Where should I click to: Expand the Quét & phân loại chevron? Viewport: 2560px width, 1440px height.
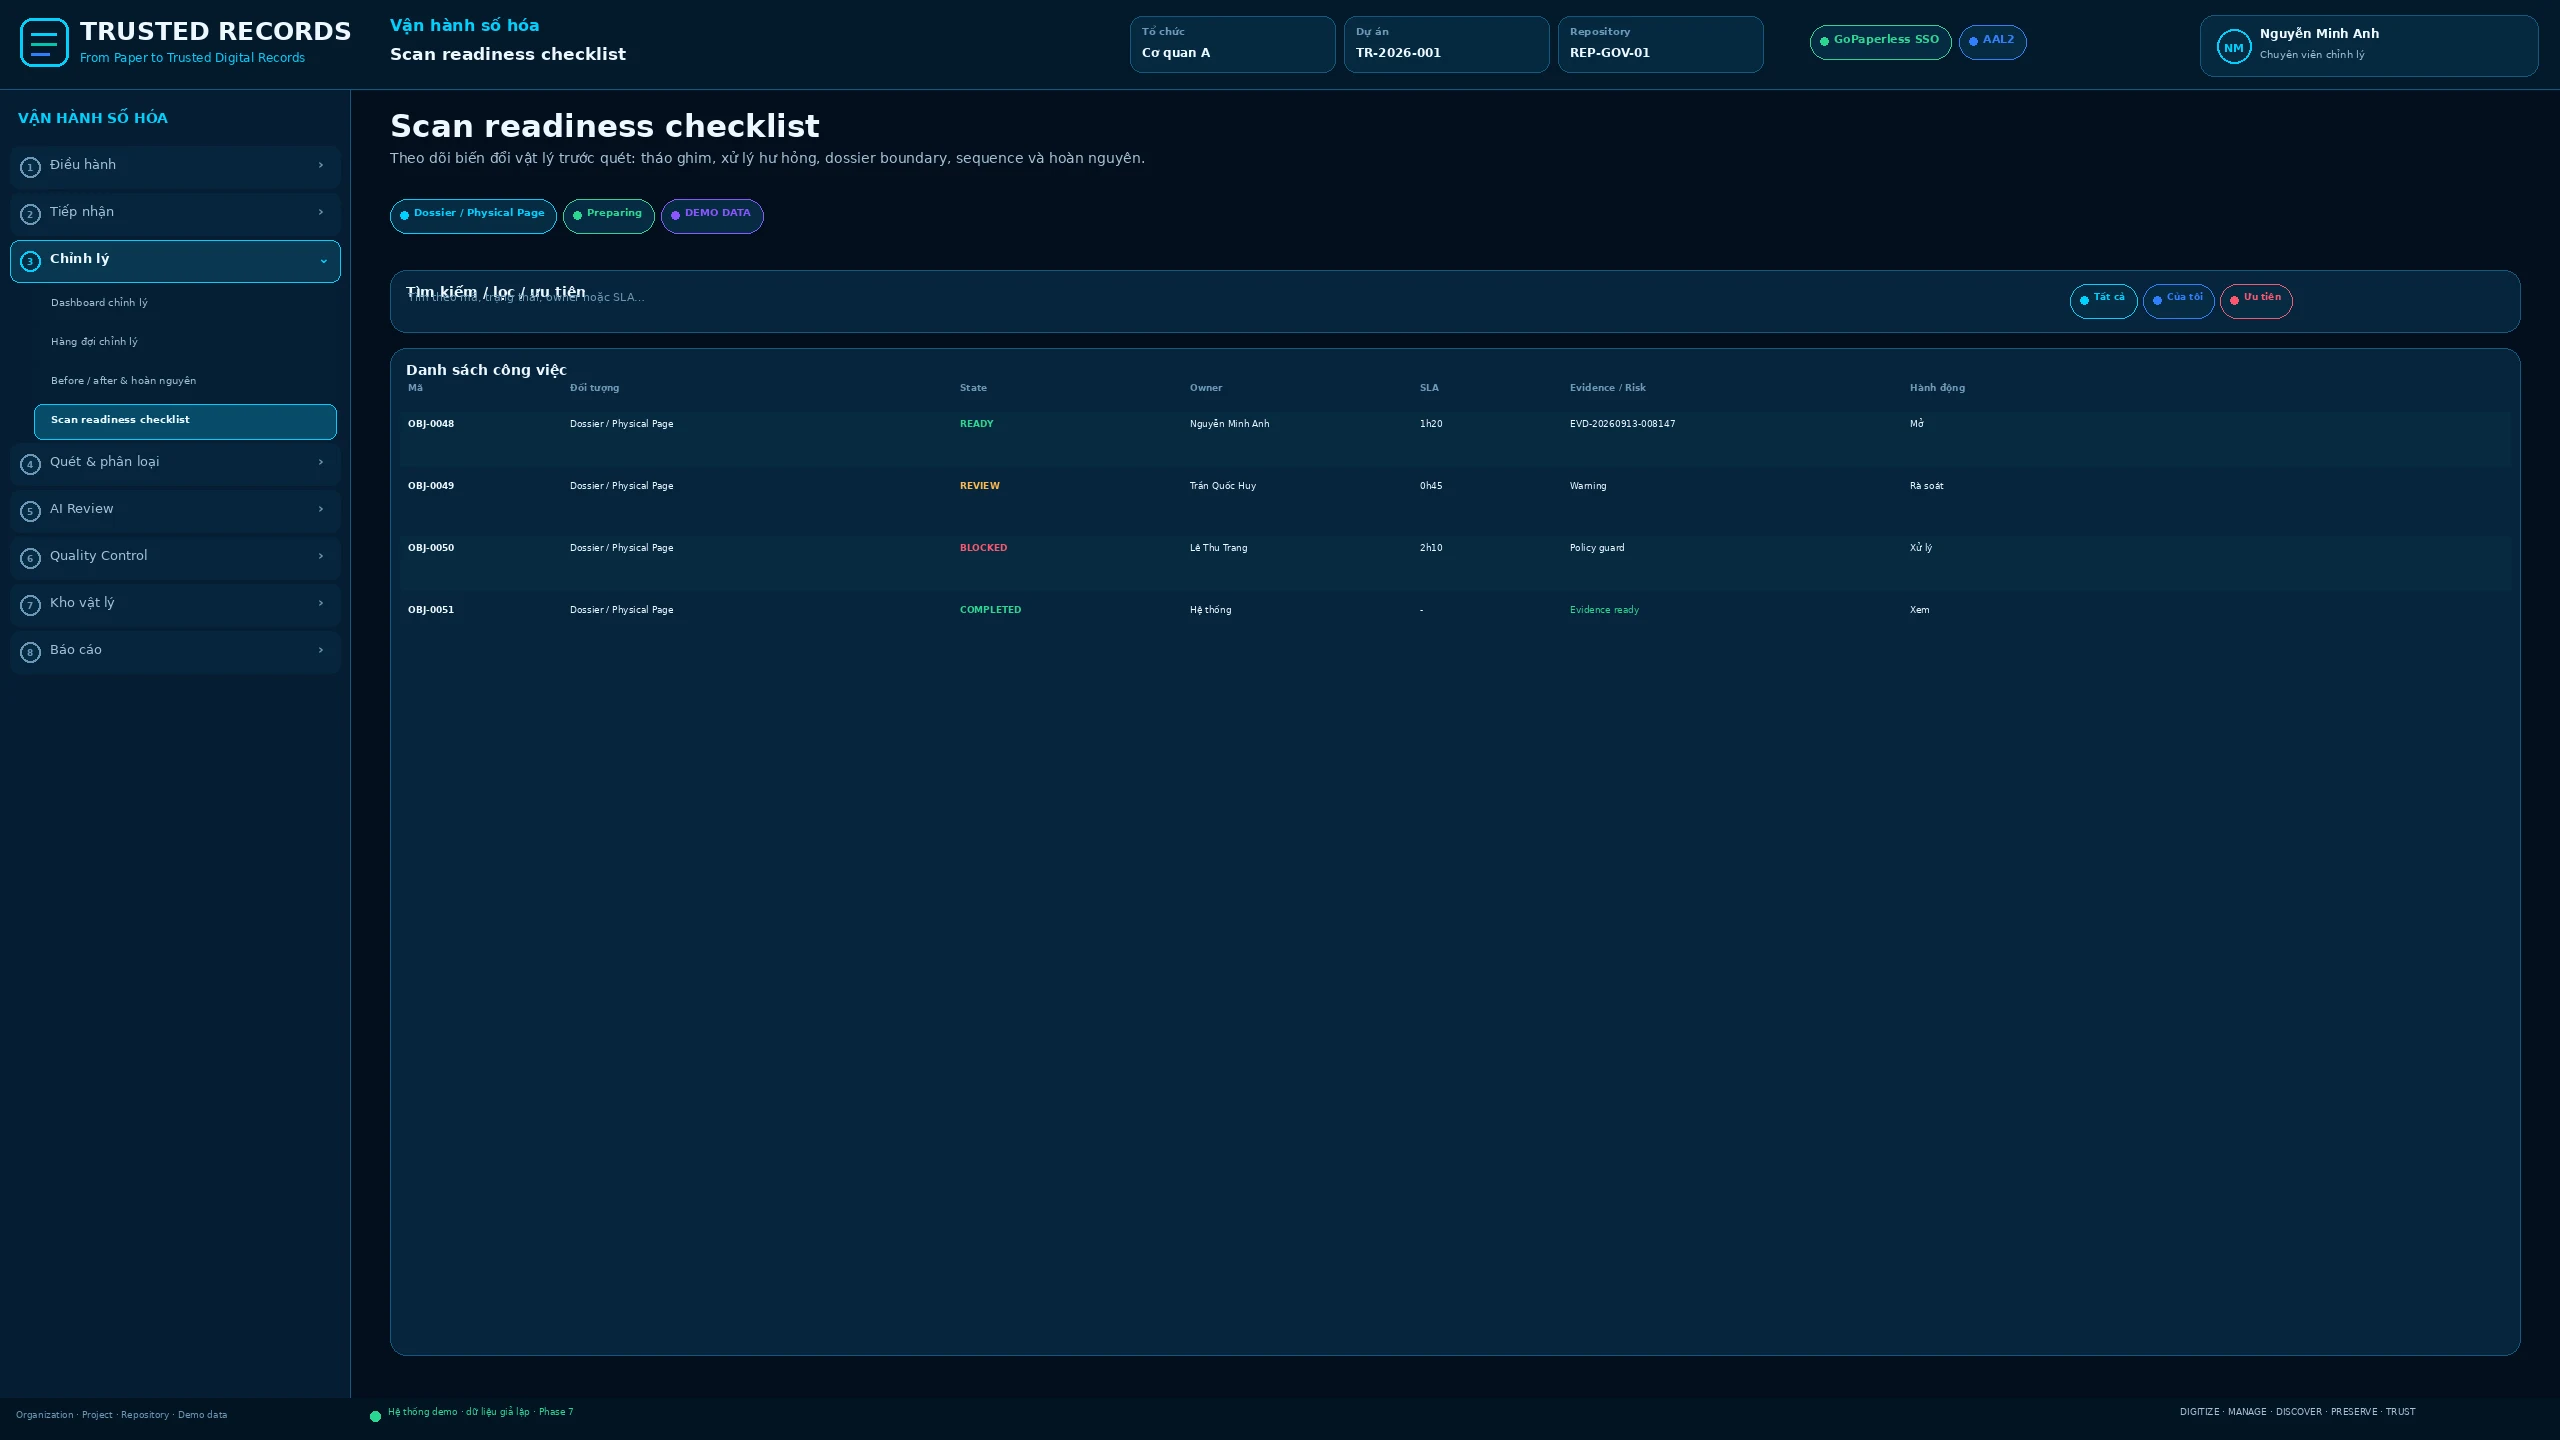click(321, 462)
